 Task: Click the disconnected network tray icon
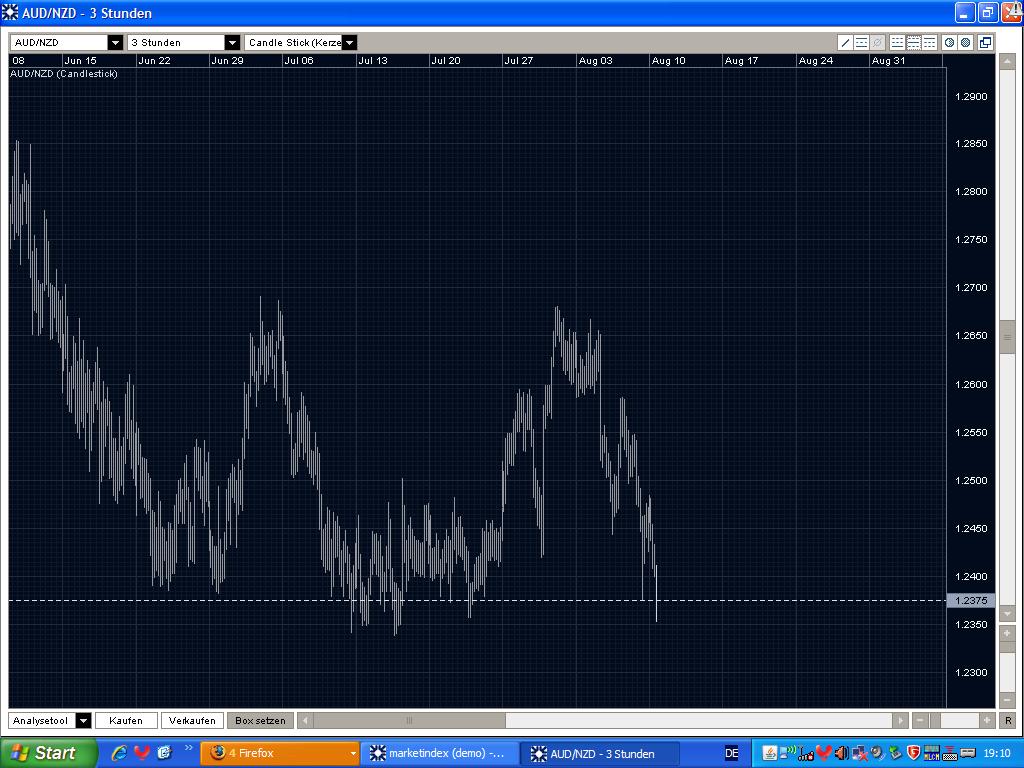pyautogui.click(x=859, y=753)
